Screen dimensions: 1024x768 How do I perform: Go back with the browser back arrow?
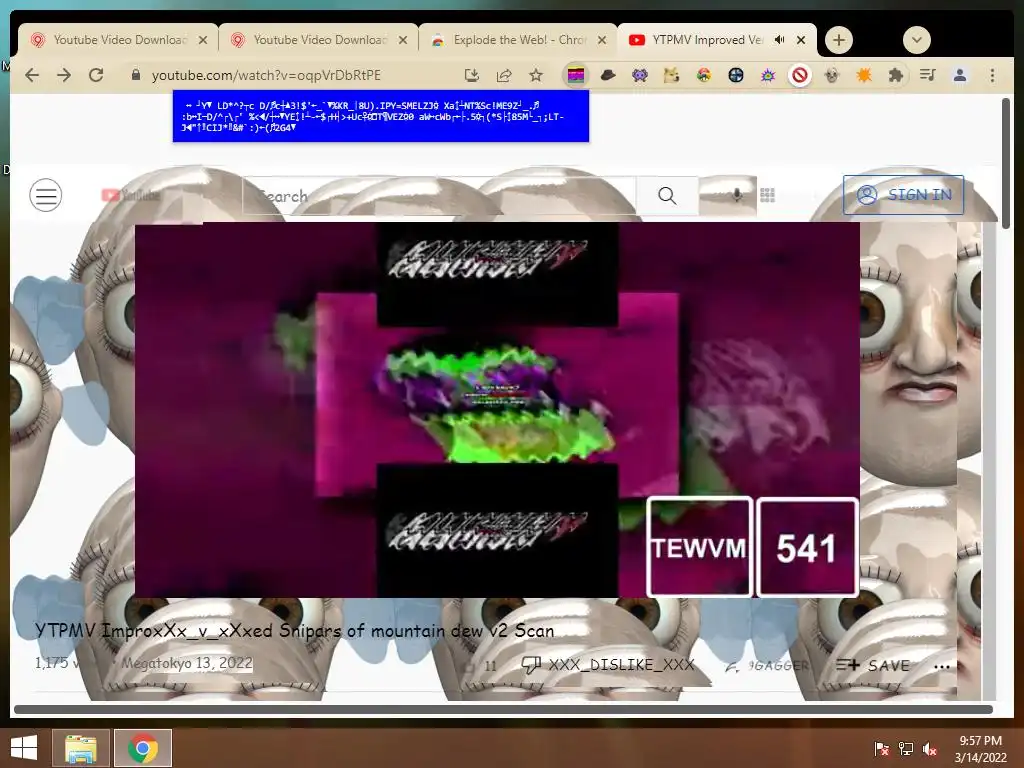click(x=32, y=75)
